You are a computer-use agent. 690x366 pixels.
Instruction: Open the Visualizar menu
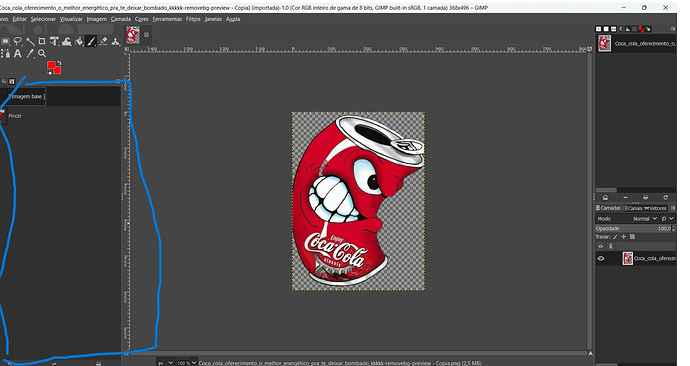click(71, 19)
